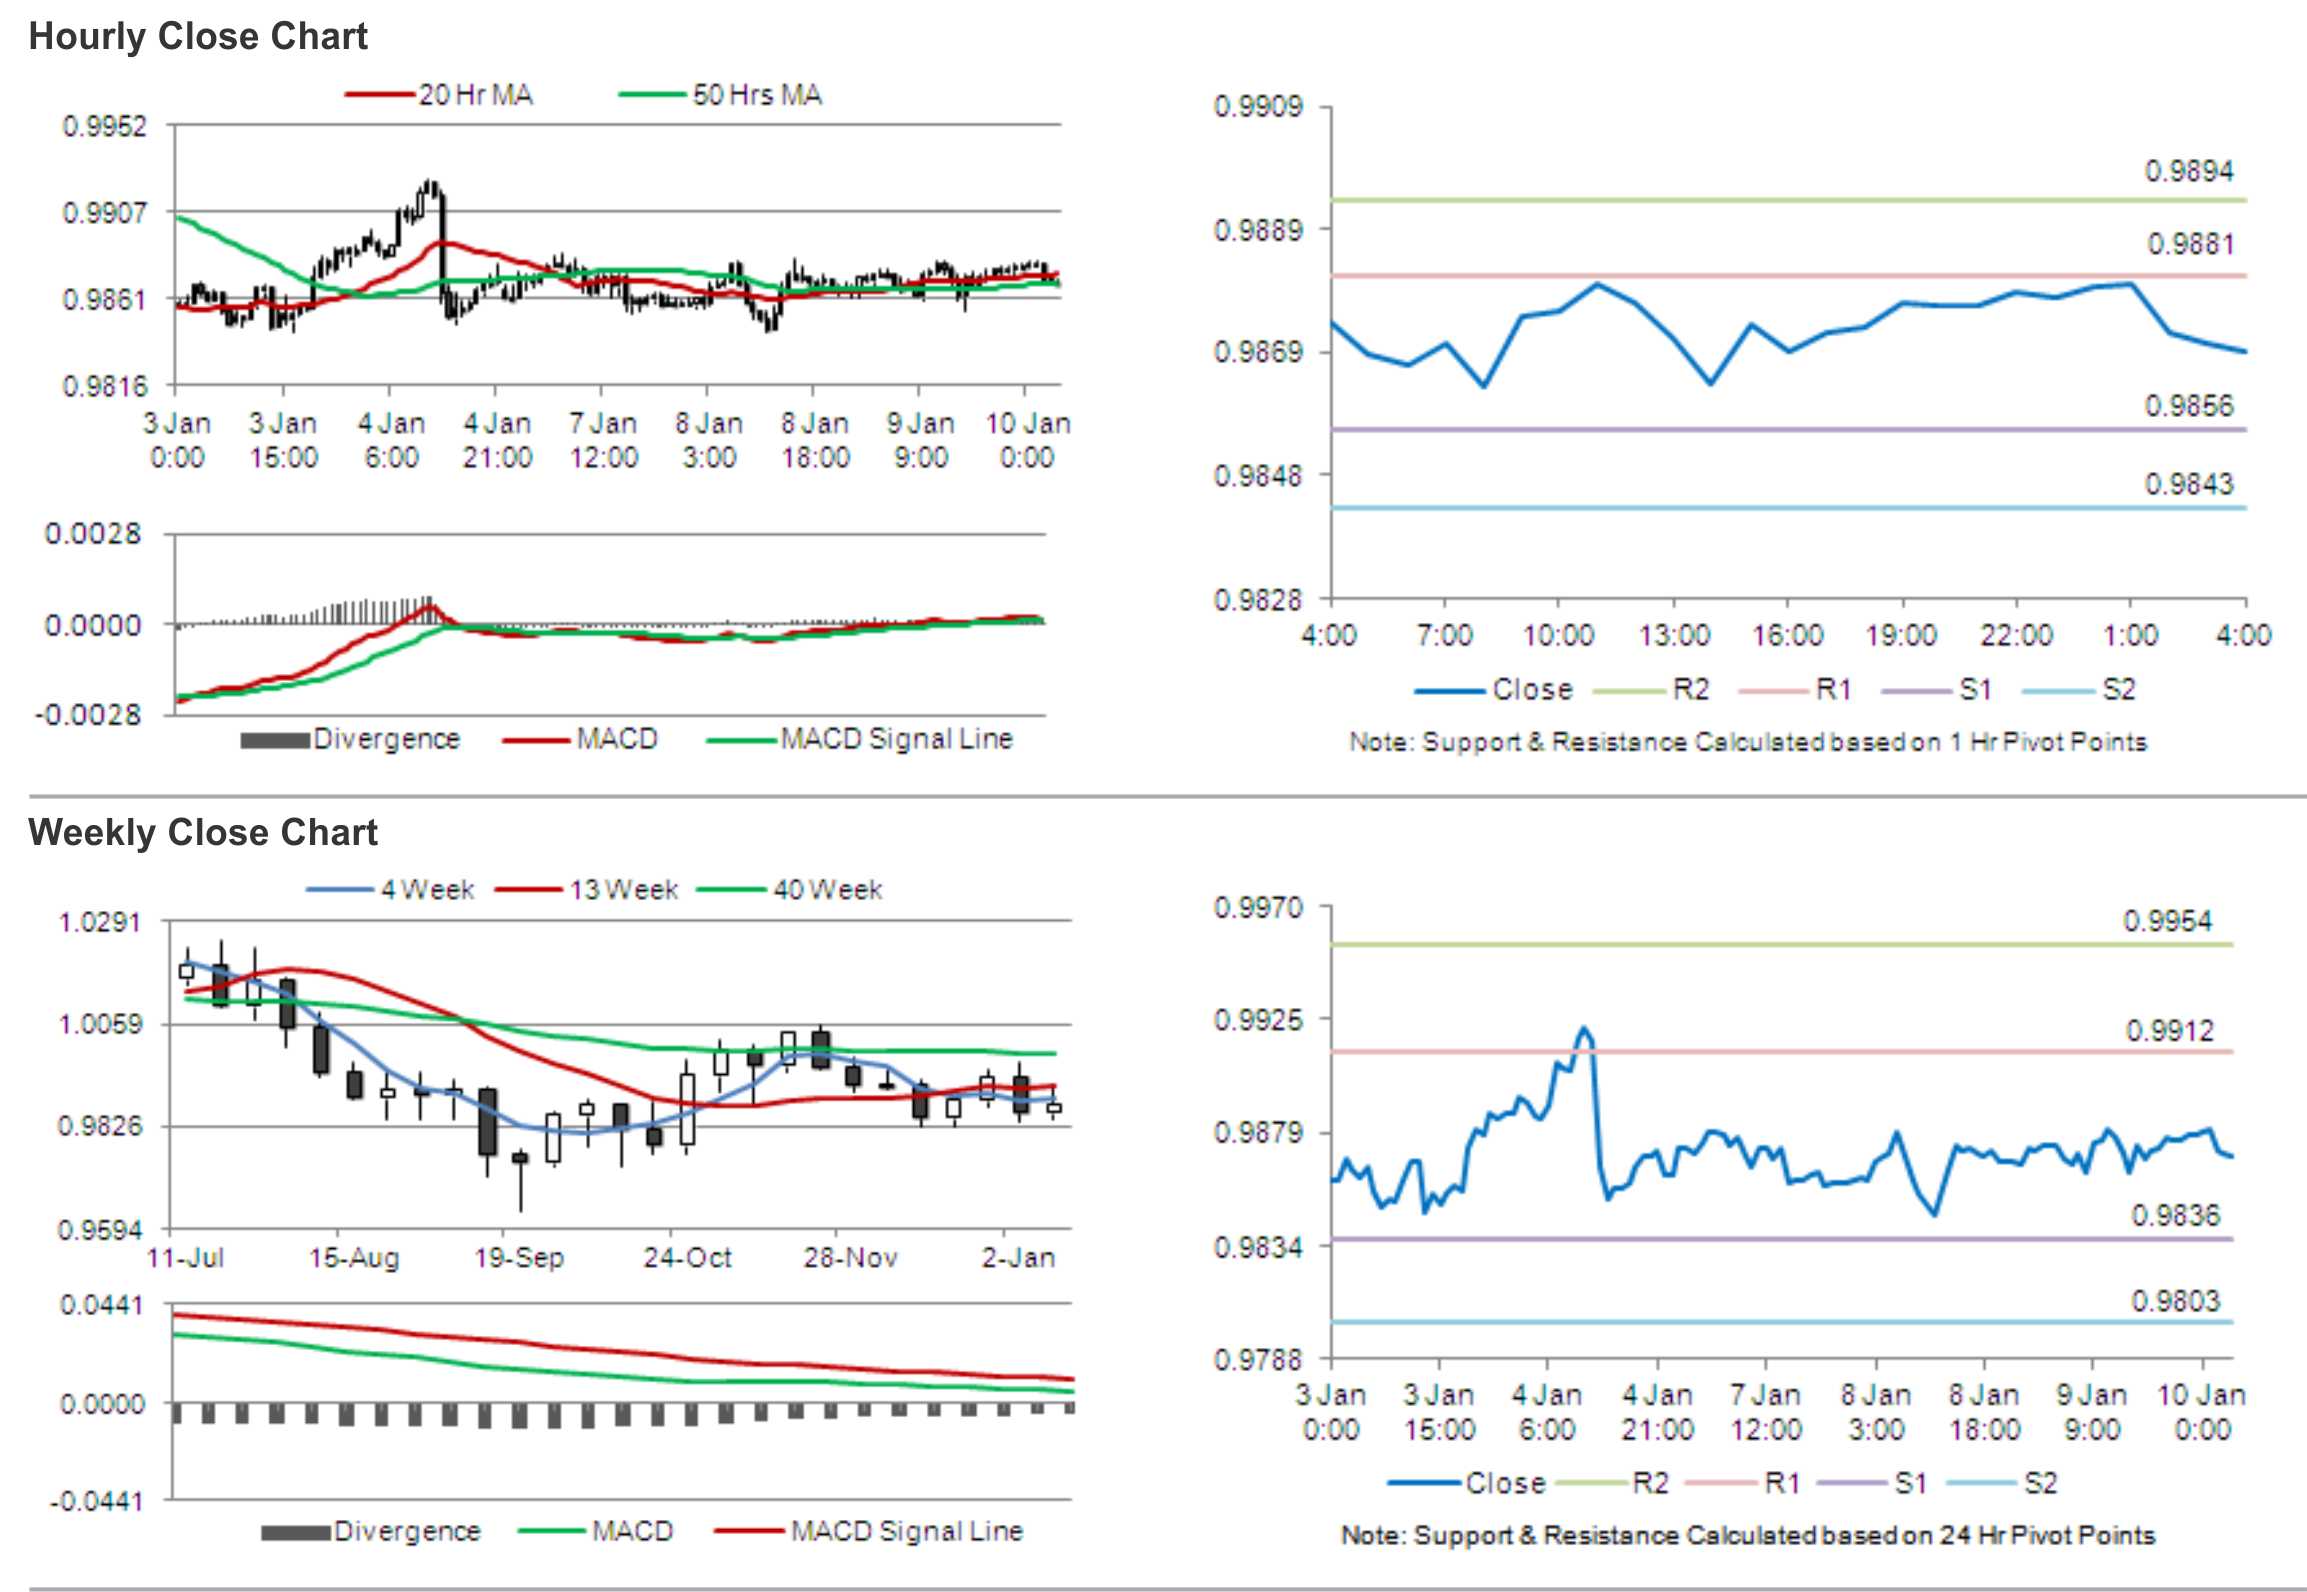
Task: Click the 'Hourly Close Chart' heading
Action: pyautogui.click(x=198, y=37)
